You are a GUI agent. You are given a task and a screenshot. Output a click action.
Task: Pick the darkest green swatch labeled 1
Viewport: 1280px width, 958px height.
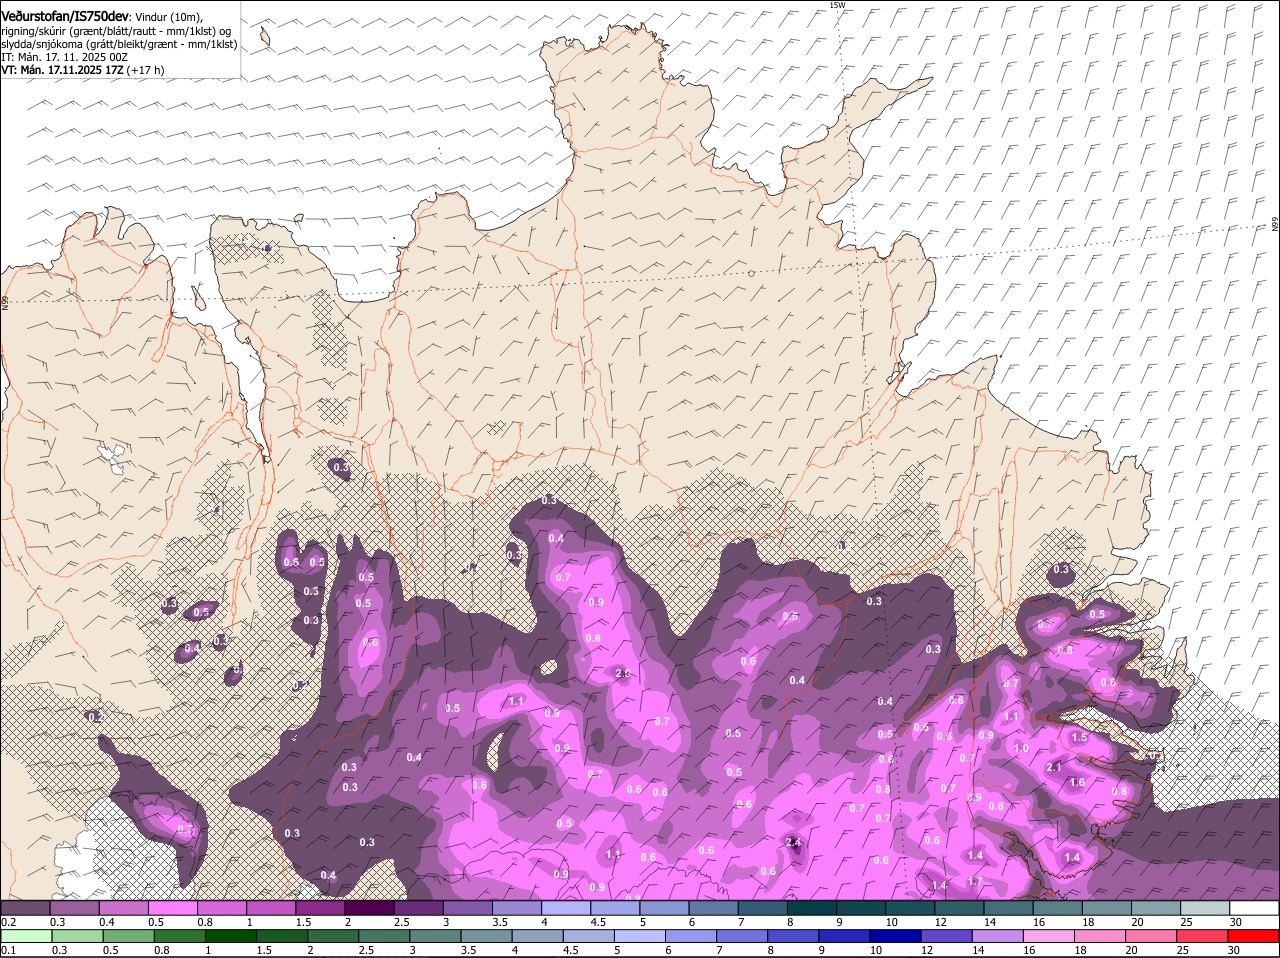click(x=230, y=936)
